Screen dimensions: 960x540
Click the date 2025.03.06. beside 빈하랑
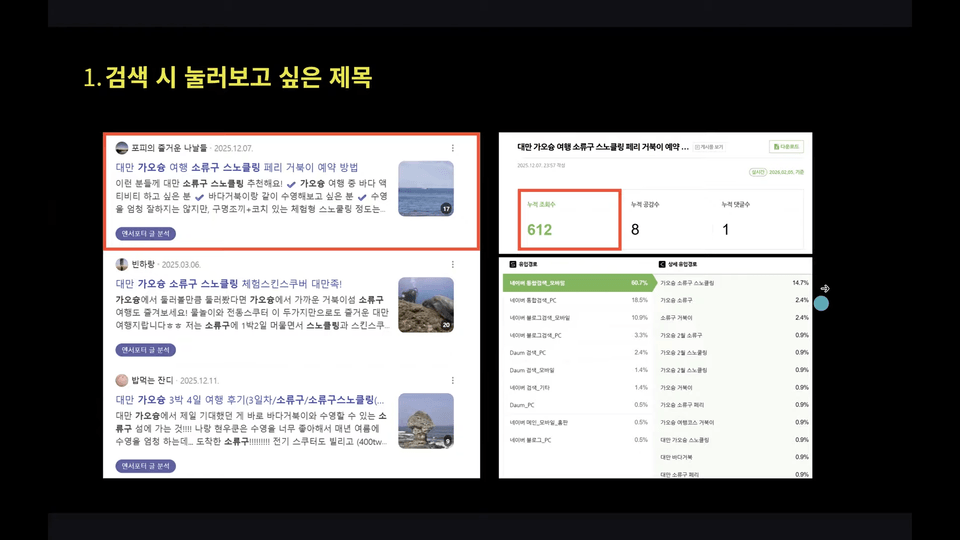coord(181,264)
